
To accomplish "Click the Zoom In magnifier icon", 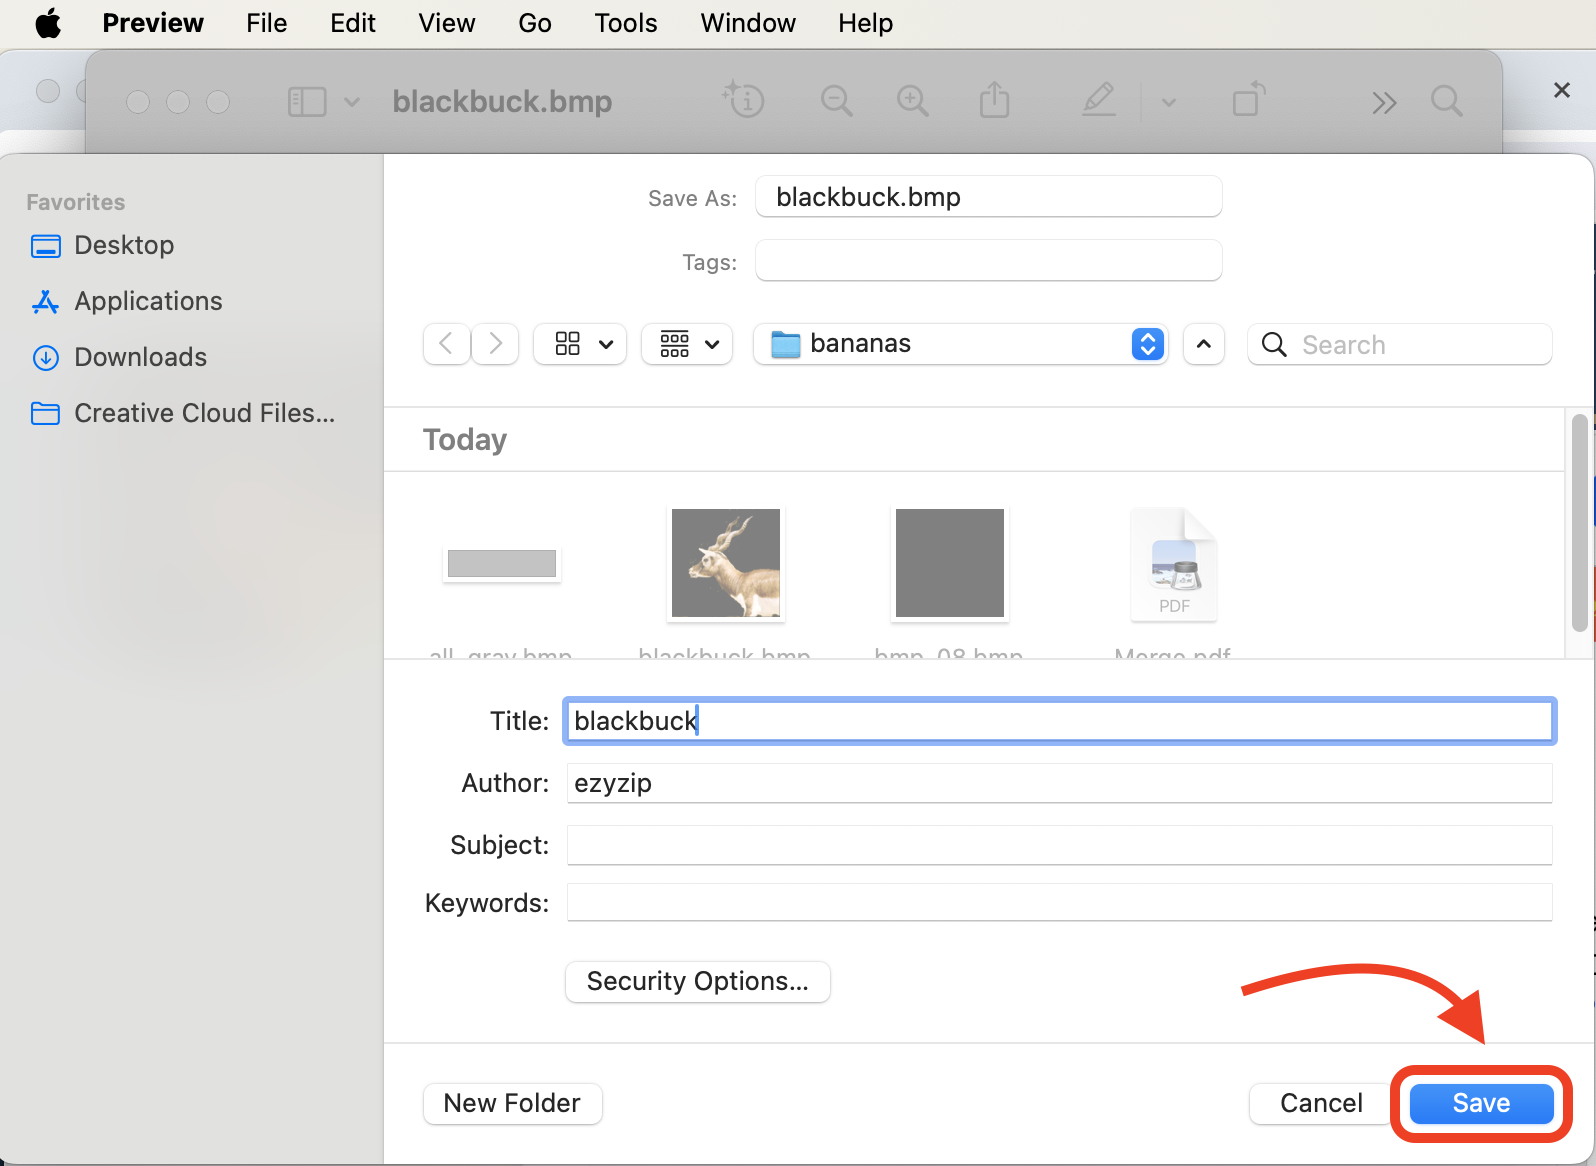I will pyautogui.click(x=912, y=101).
